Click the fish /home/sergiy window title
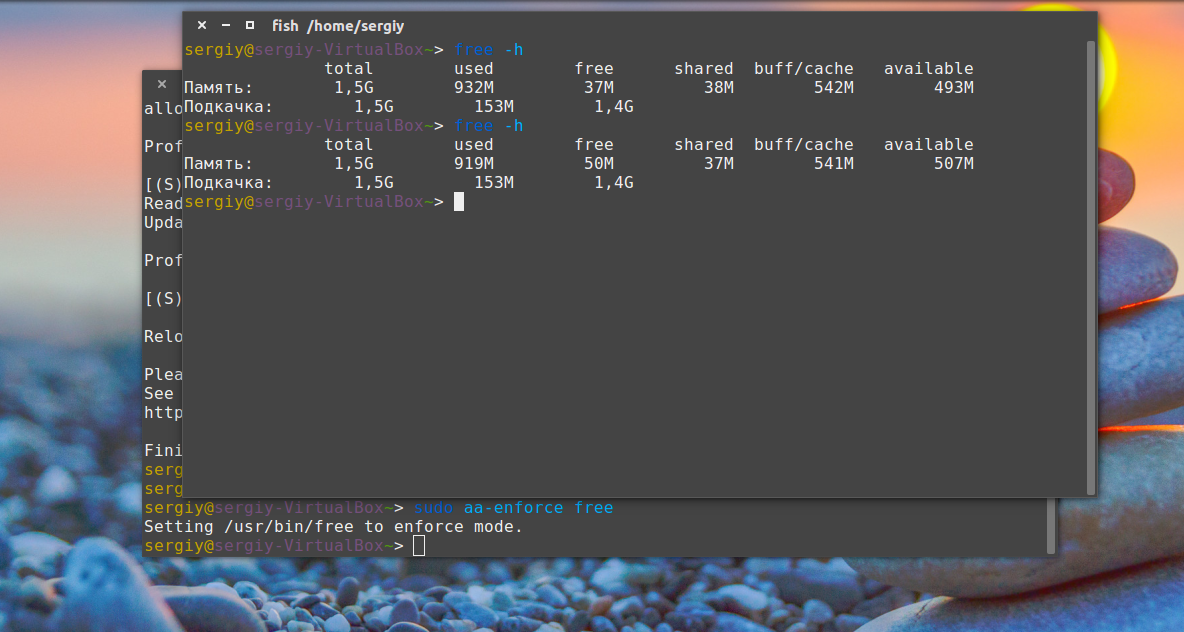 click(338, 26)
